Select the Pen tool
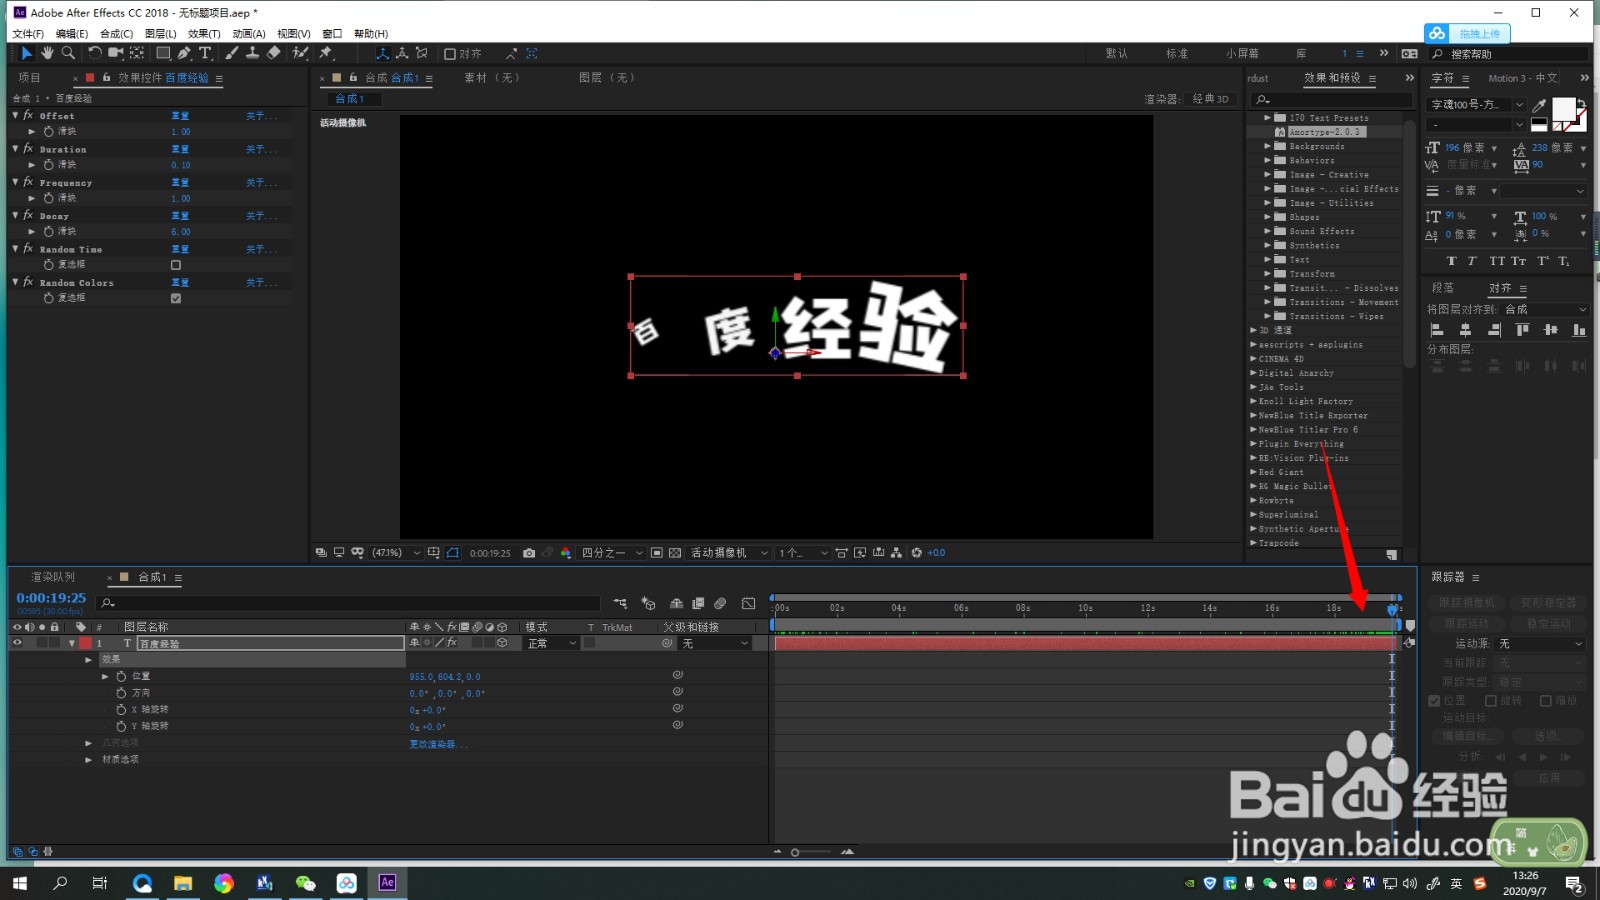Screen dimensions: 1600x900 point(184,53)
